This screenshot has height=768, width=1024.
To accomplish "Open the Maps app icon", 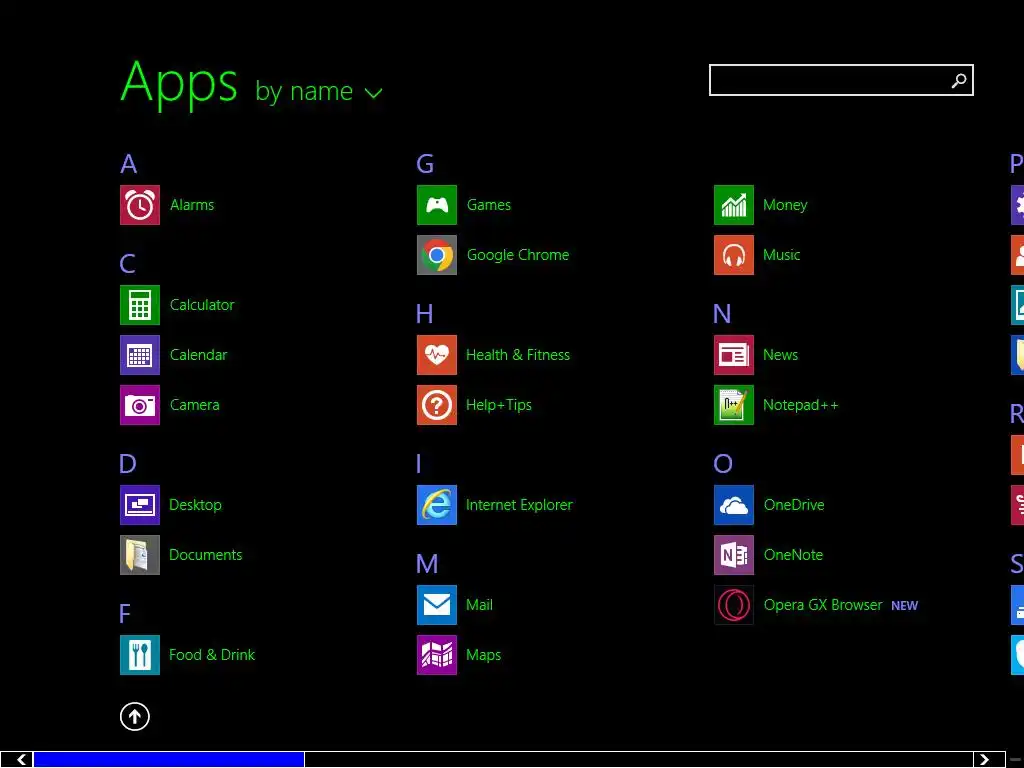I will [x=437, y=655].
